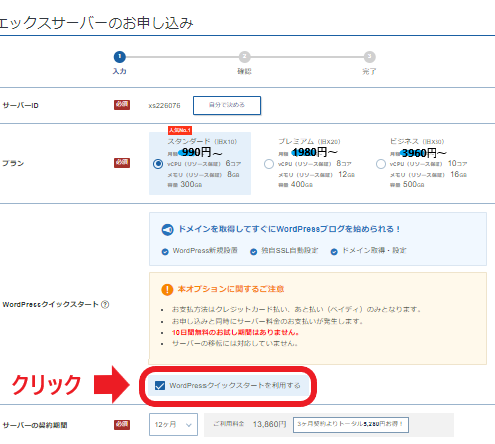This screenshot has height=444, width=495.
Task: Open the 12ヶ月 contract period dropdown
Action: (x=173, y=424)
